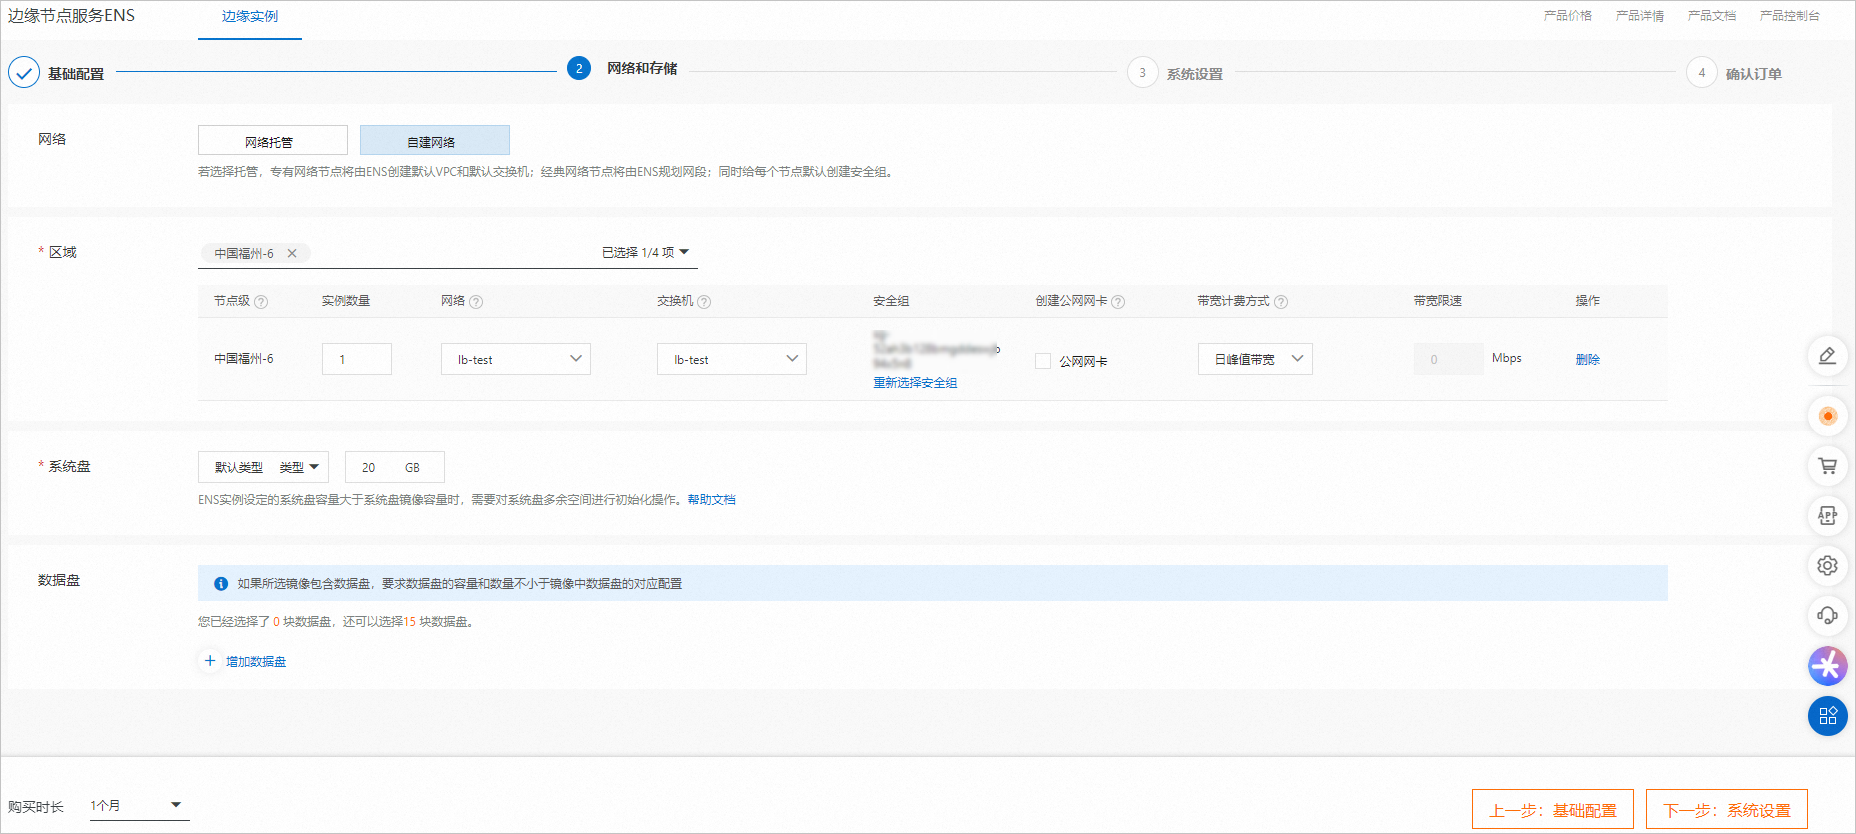Click 重新选择安全组 link
Image resolution: width=1856 pixels, height=834 pixels.
[x=915, y=383]
